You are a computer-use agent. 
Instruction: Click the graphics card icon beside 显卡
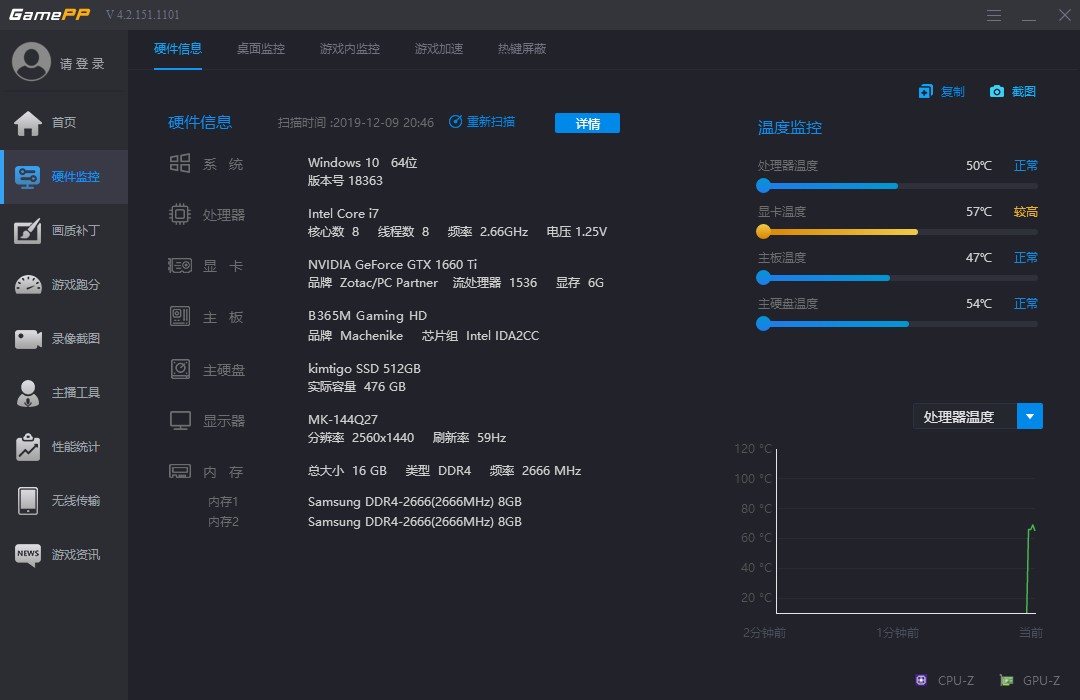(x=180, y=265)
